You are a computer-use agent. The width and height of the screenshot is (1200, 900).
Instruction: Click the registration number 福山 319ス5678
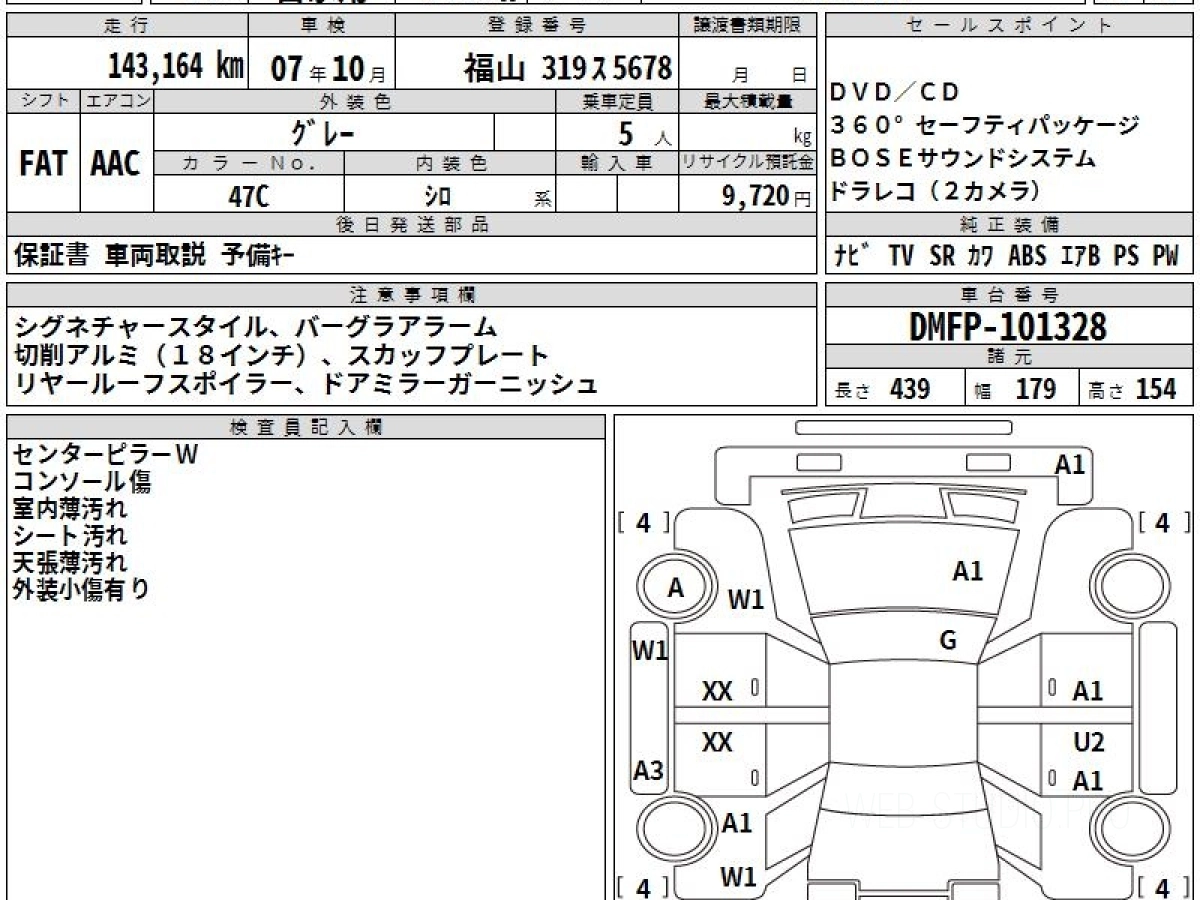point(567,68)
